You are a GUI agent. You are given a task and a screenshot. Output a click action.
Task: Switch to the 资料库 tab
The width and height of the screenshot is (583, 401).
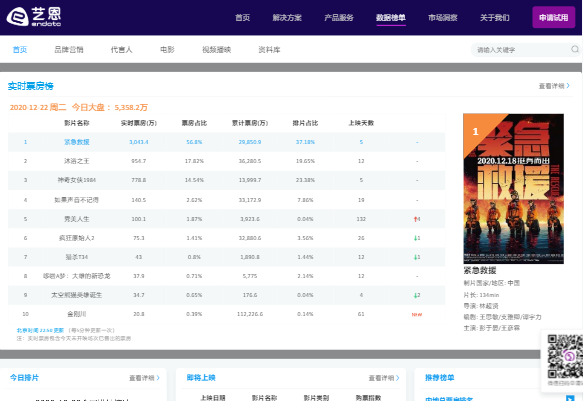point(269,49)
